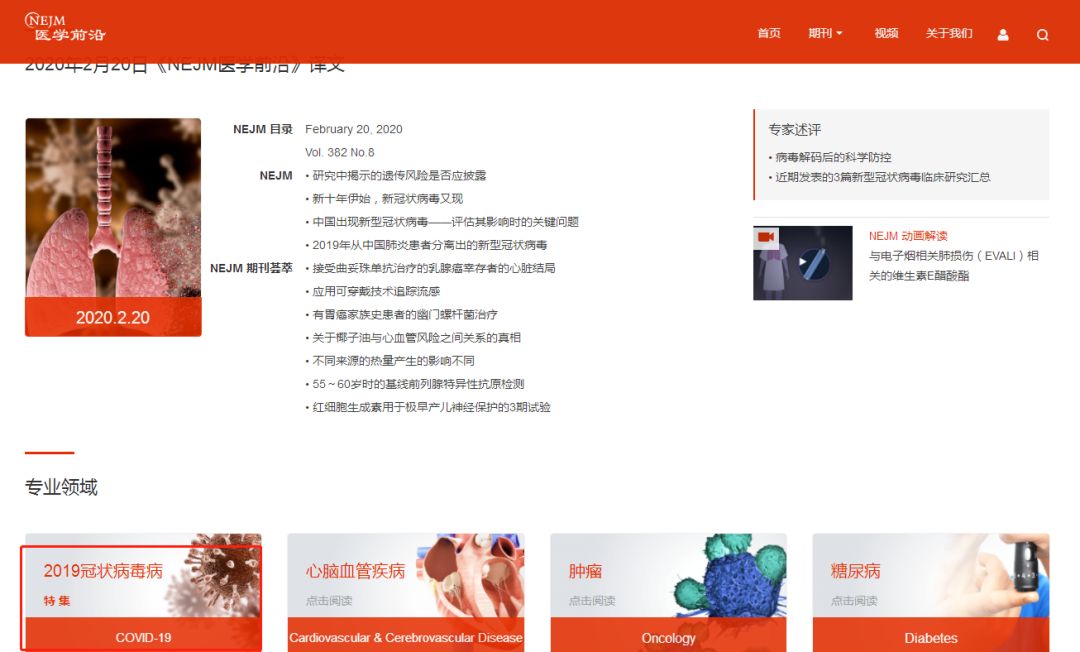Screen dimensions: 1080x652
Task: Open article 不同来源的热量产生的影响不同
Action: 393,361
